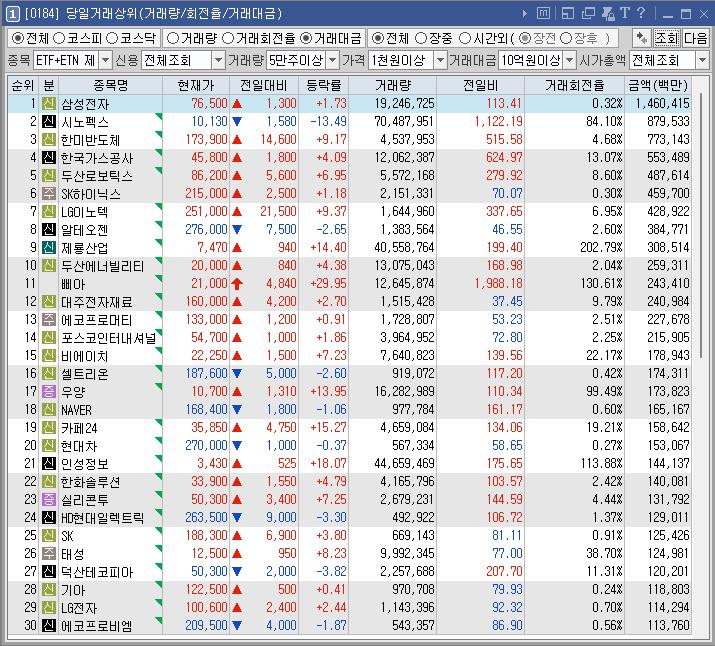The width and height of the screenshot is (715, 646).
Task: Select the 장중 session radio button
Action: click(421, 38)
